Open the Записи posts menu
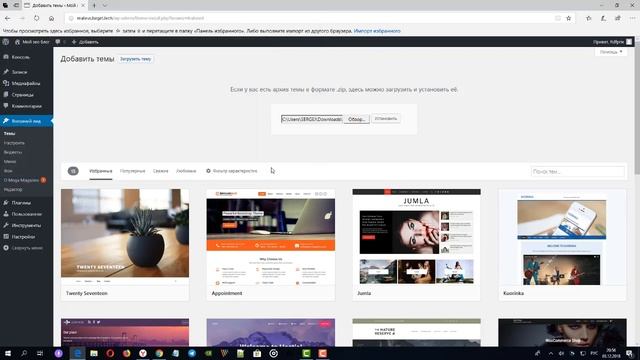 click(19, 72)
